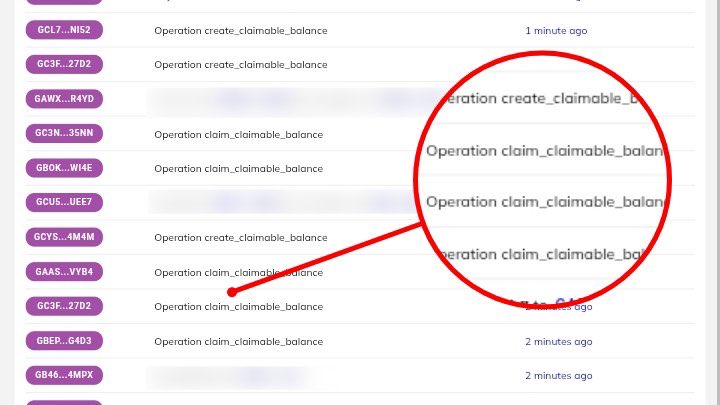Screen dimensions: 720x405
Task: Click '2 minutes ago' in GB46...4MPX row
Action: (559, 376)
